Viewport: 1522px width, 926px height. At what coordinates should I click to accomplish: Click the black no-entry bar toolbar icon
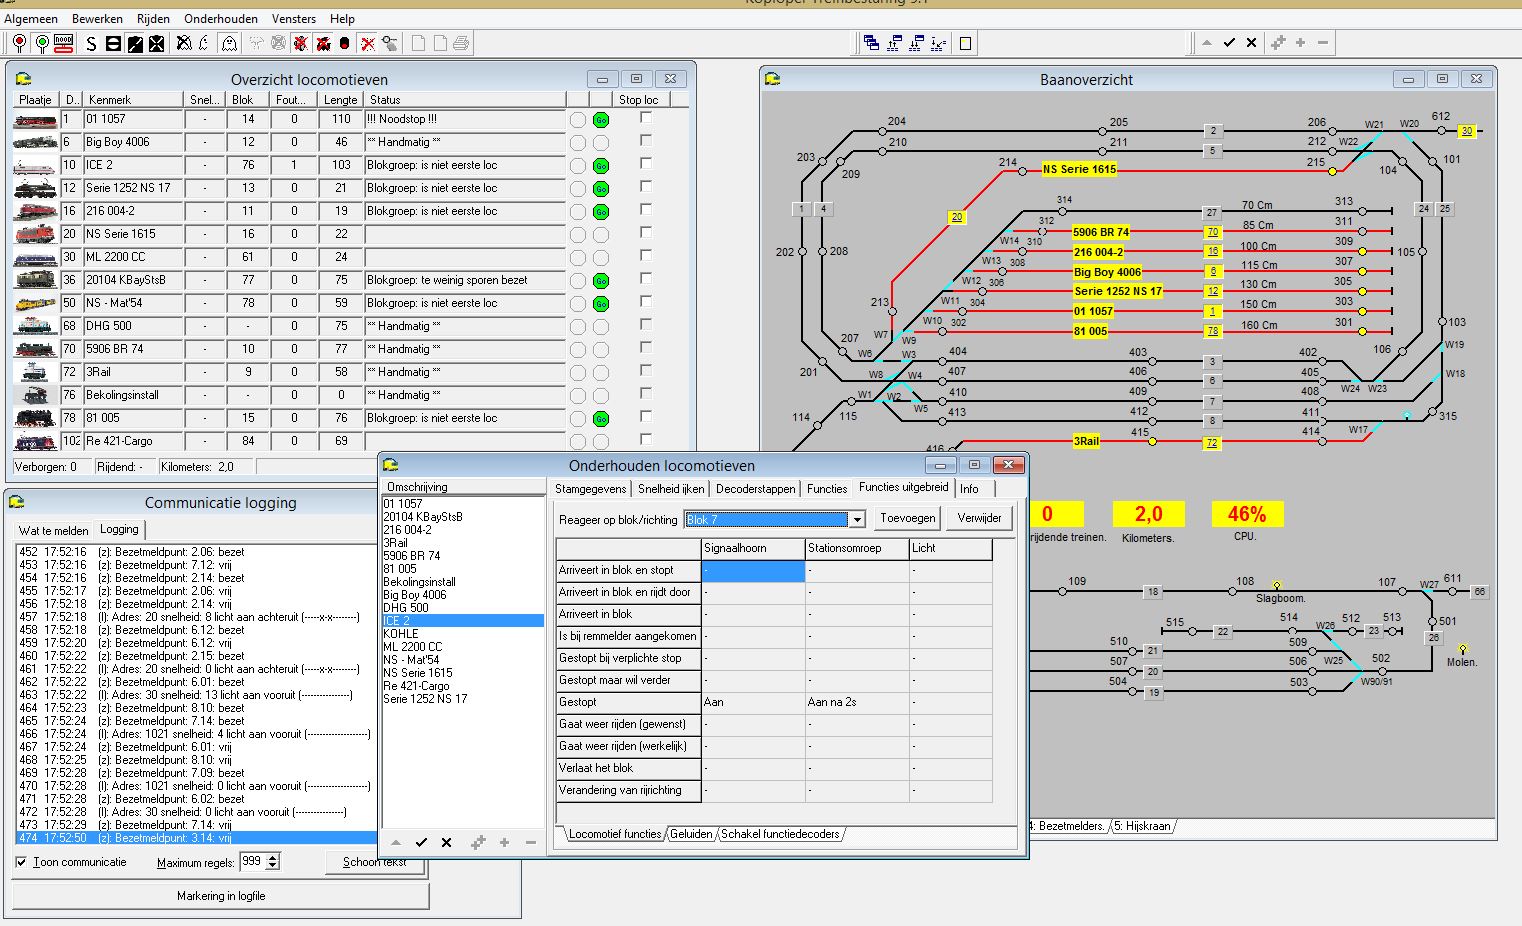tap(113, 43)
